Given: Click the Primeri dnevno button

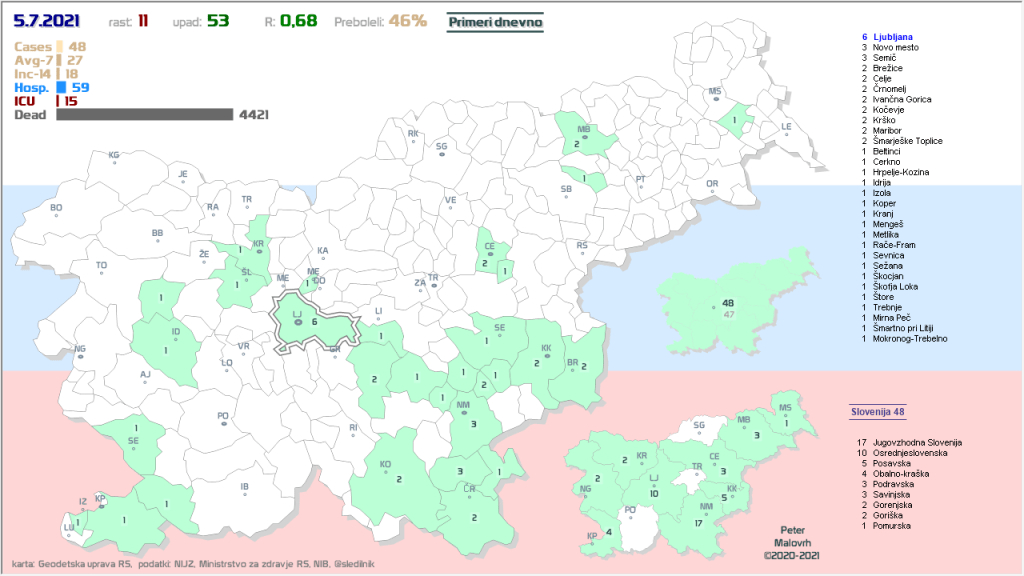Looking at the screenshot, I should coord(496,21).
